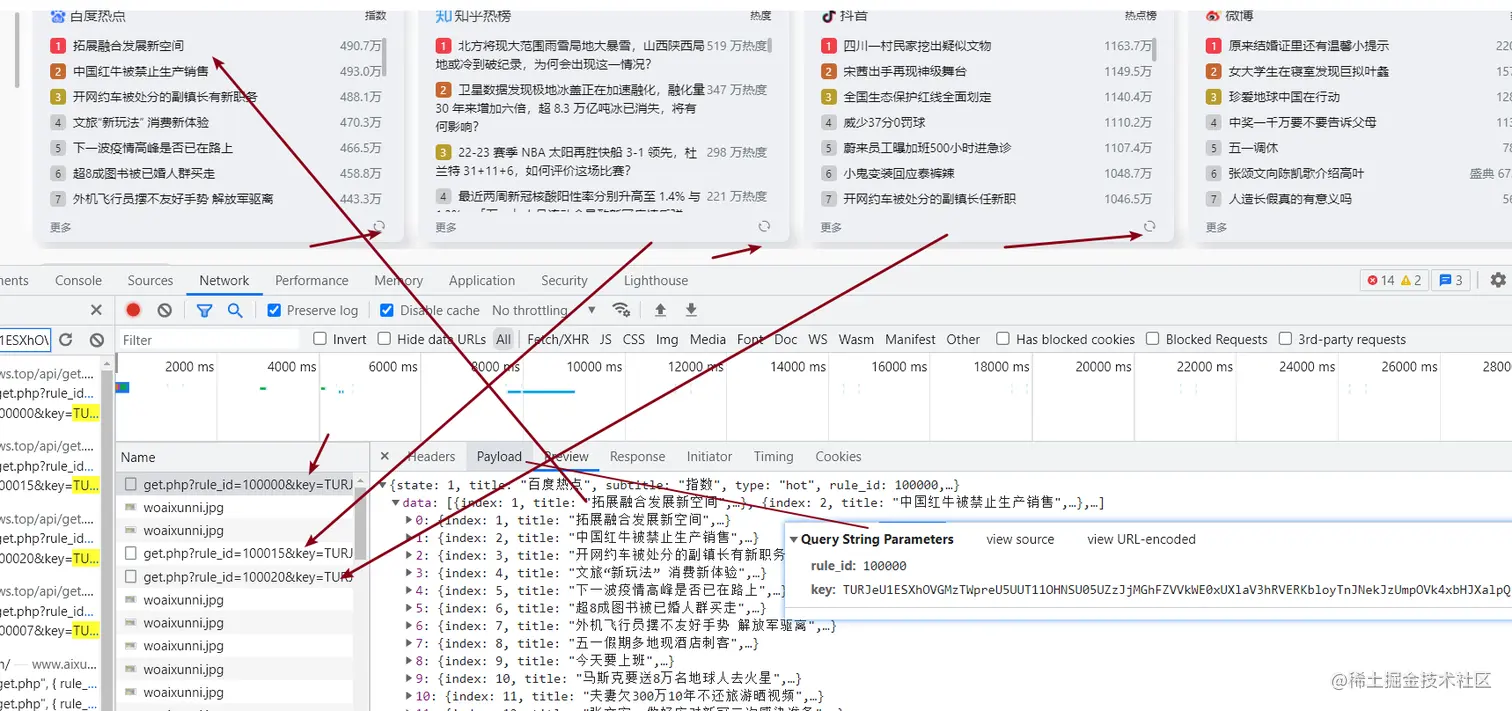Filter requests by Img type
Image resolution: width=1512 pixels, height=711 pixels.
667,340
